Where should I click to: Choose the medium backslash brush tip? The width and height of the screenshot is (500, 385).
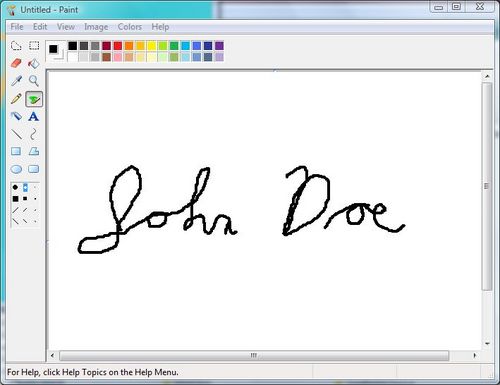coord(25,221)
